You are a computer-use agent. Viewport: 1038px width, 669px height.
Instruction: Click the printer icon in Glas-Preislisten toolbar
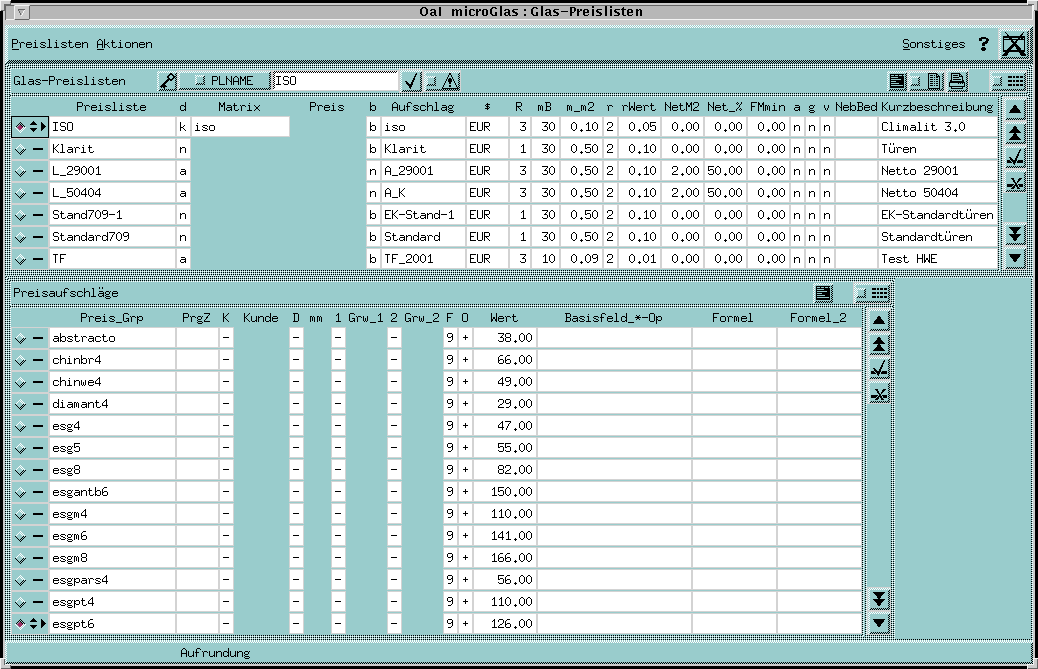click(957, 81)
